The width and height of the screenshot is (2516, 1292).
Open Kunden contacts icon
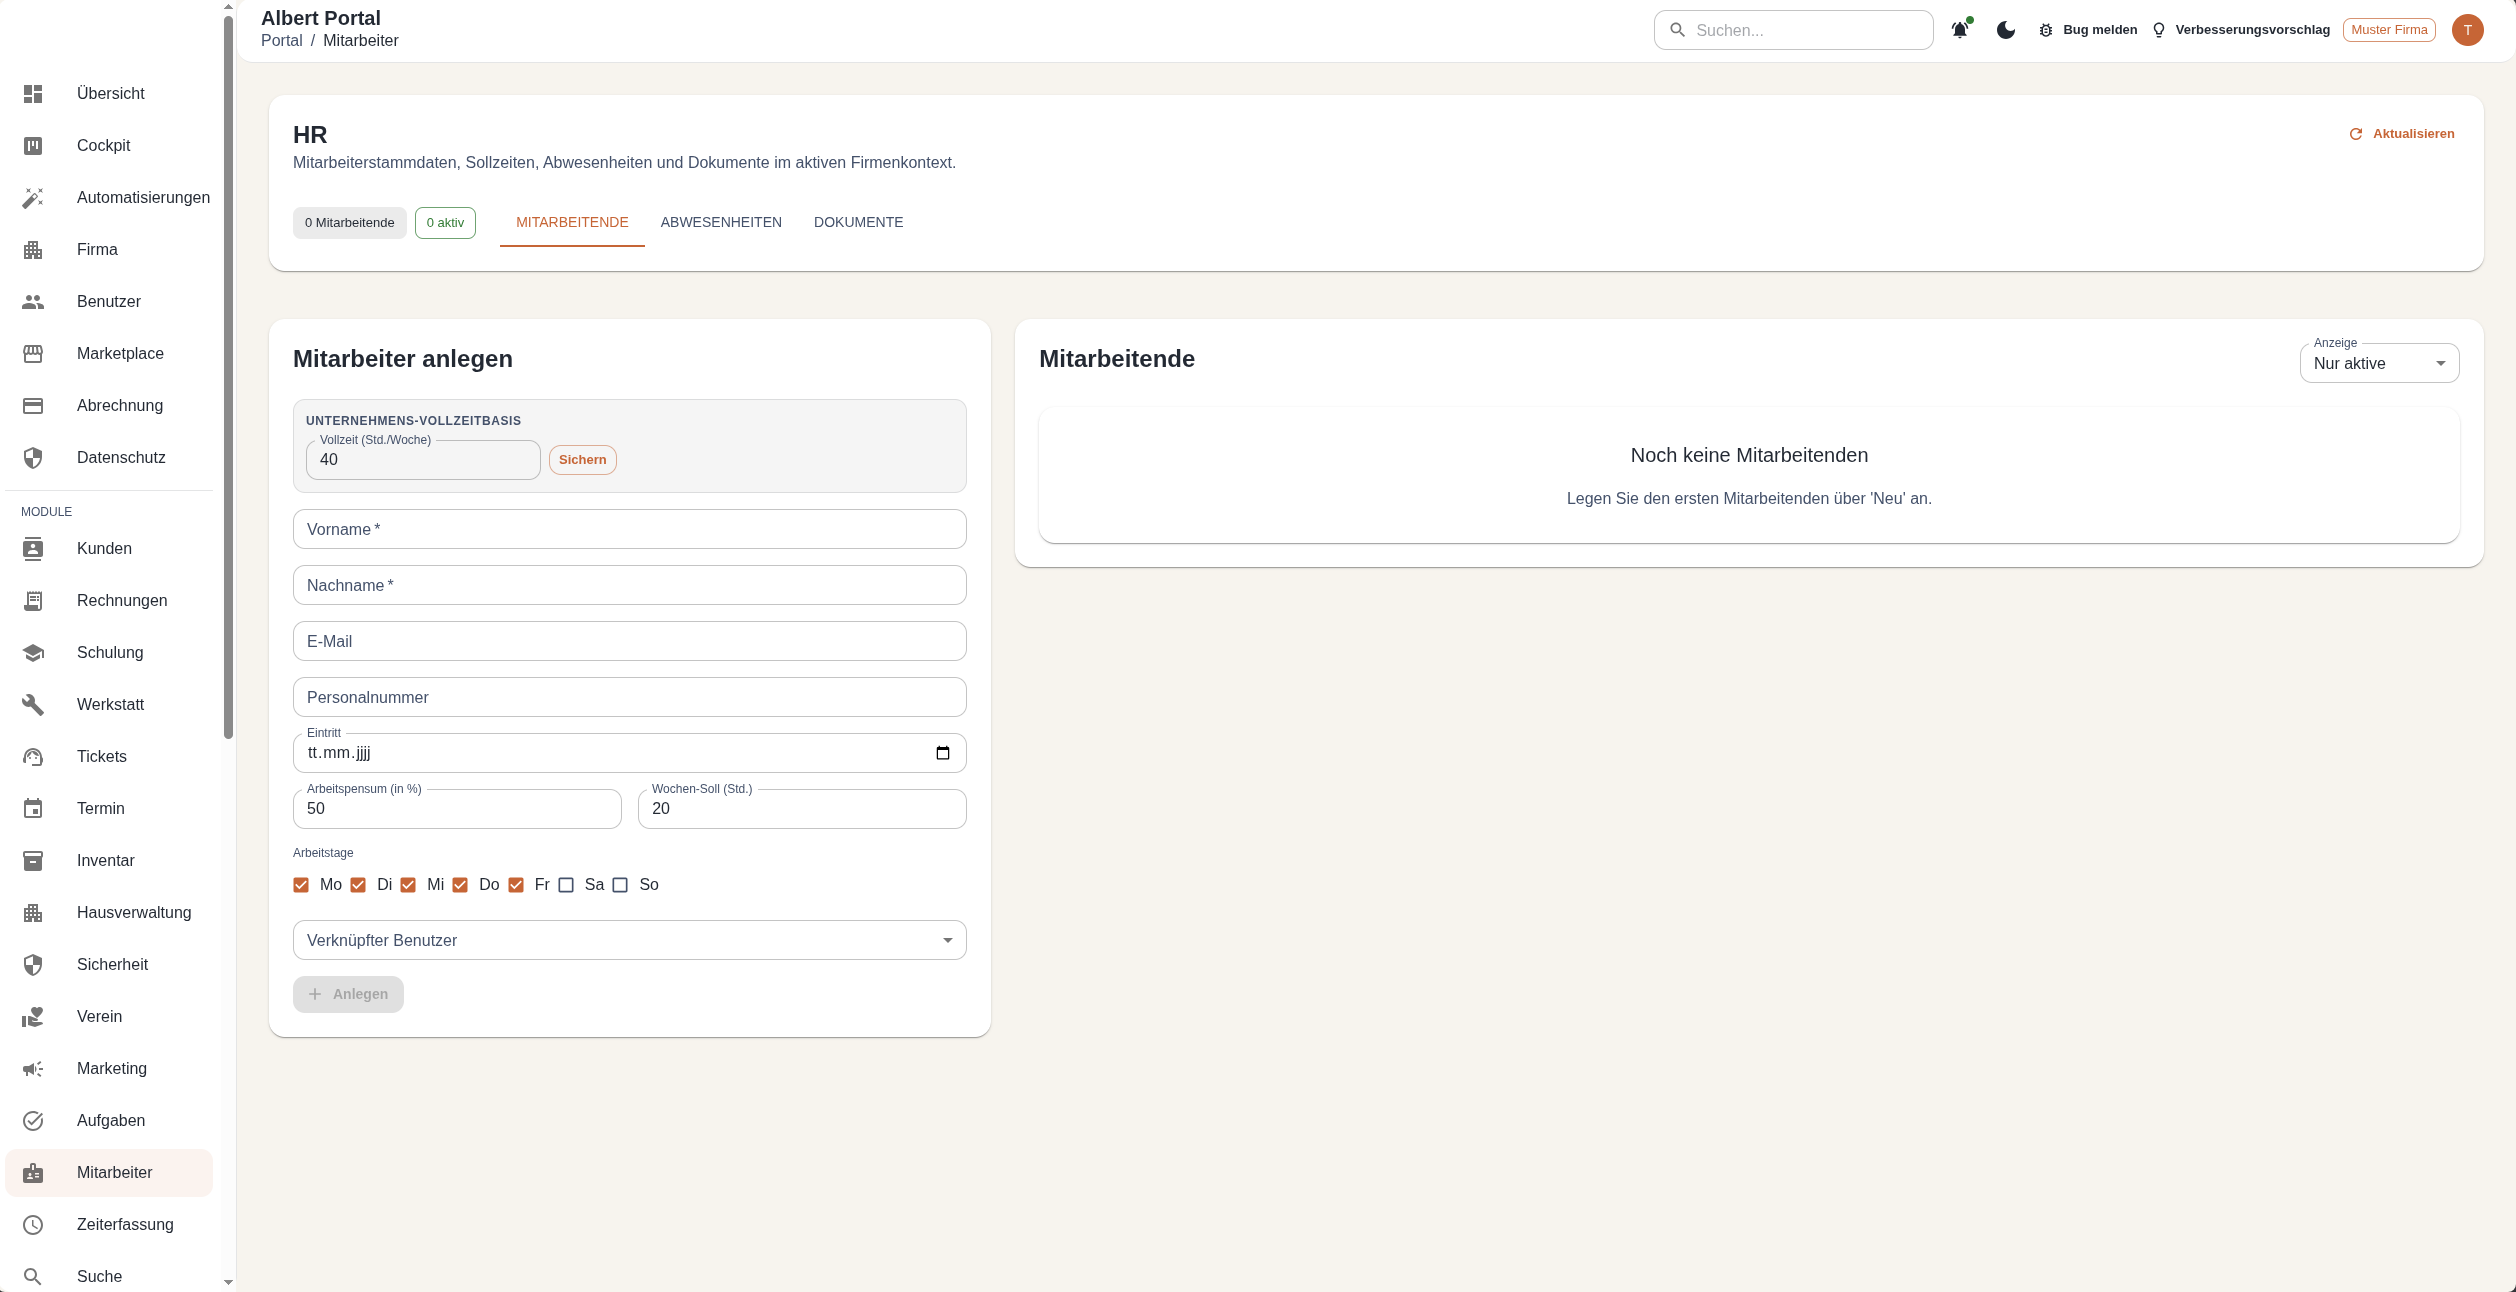click(x=33, y=549)
